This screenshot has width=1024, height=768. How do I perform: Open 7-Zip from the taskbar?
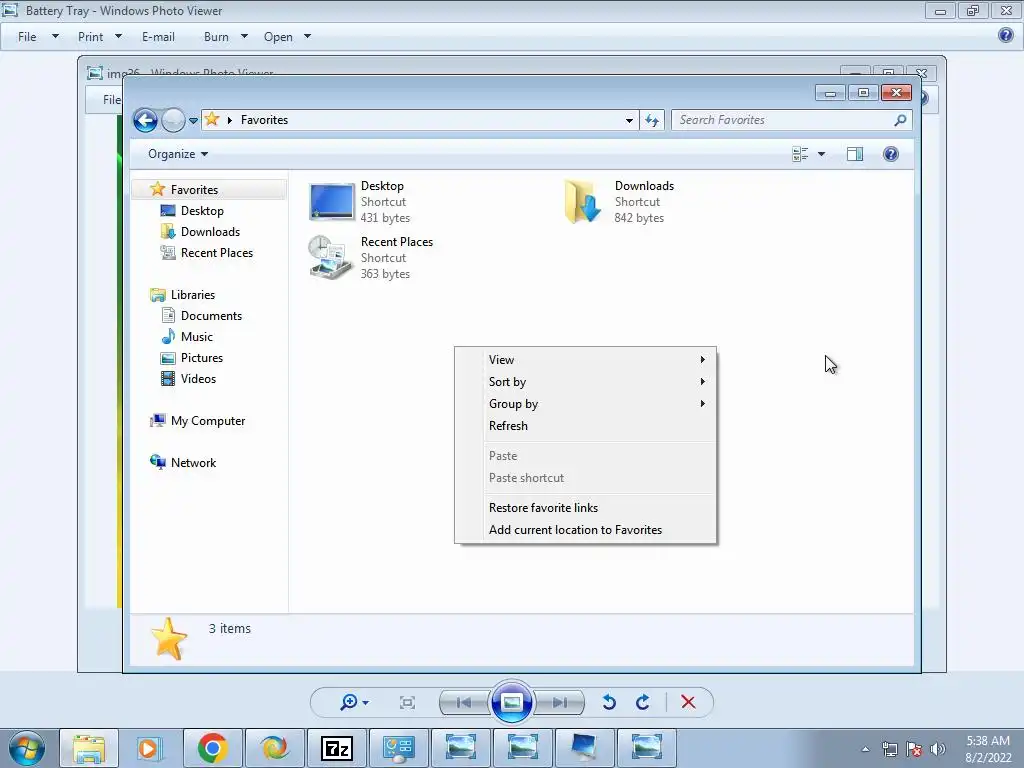click(x=337, y=748)
